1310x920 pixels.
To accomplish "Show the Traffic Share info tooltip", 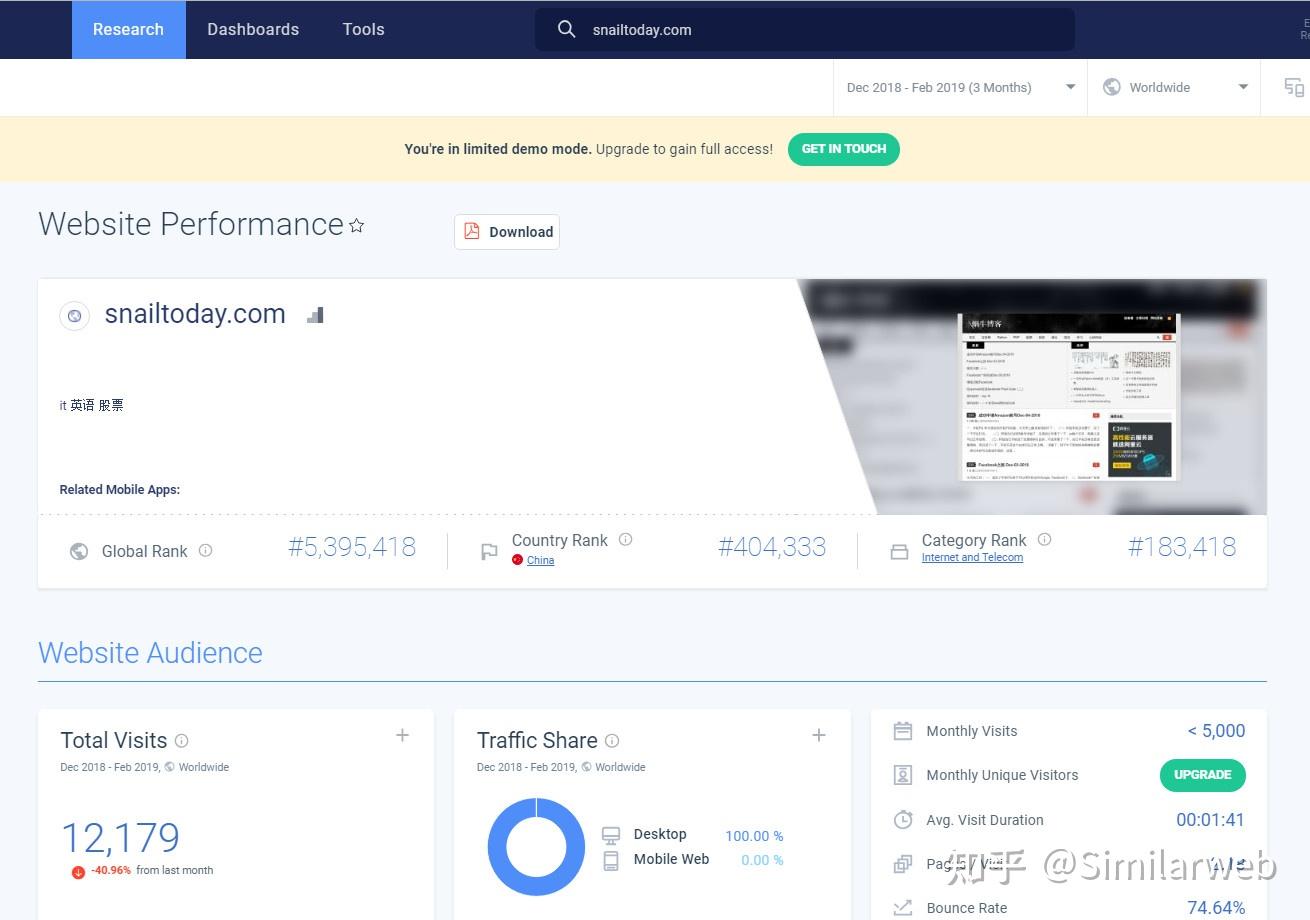I will pyautogui.click(x=612, y=740).
